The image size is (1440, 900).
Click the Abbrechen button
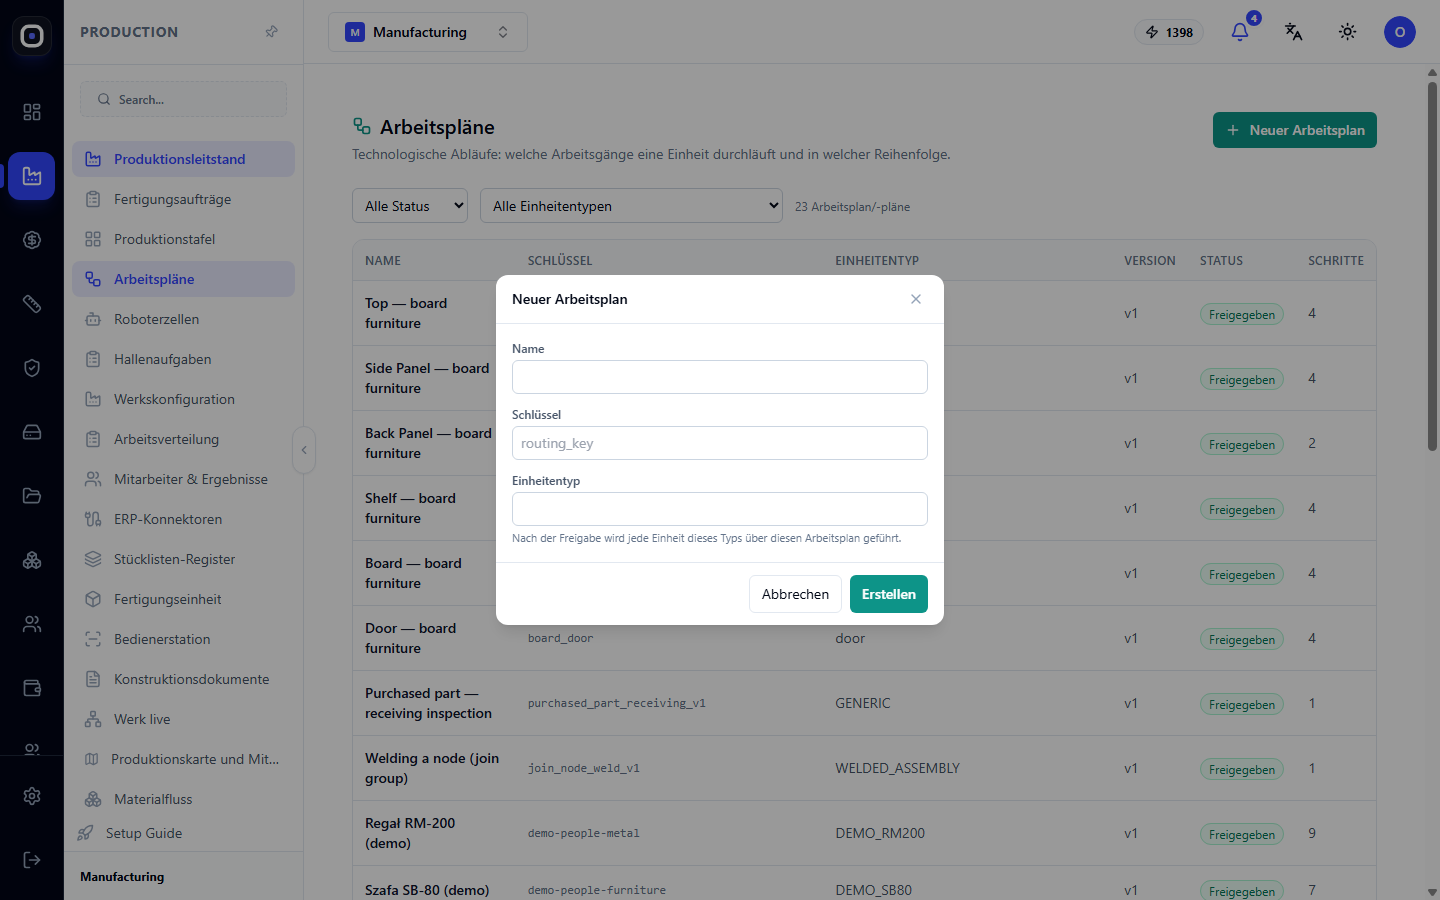click(795, 594)
